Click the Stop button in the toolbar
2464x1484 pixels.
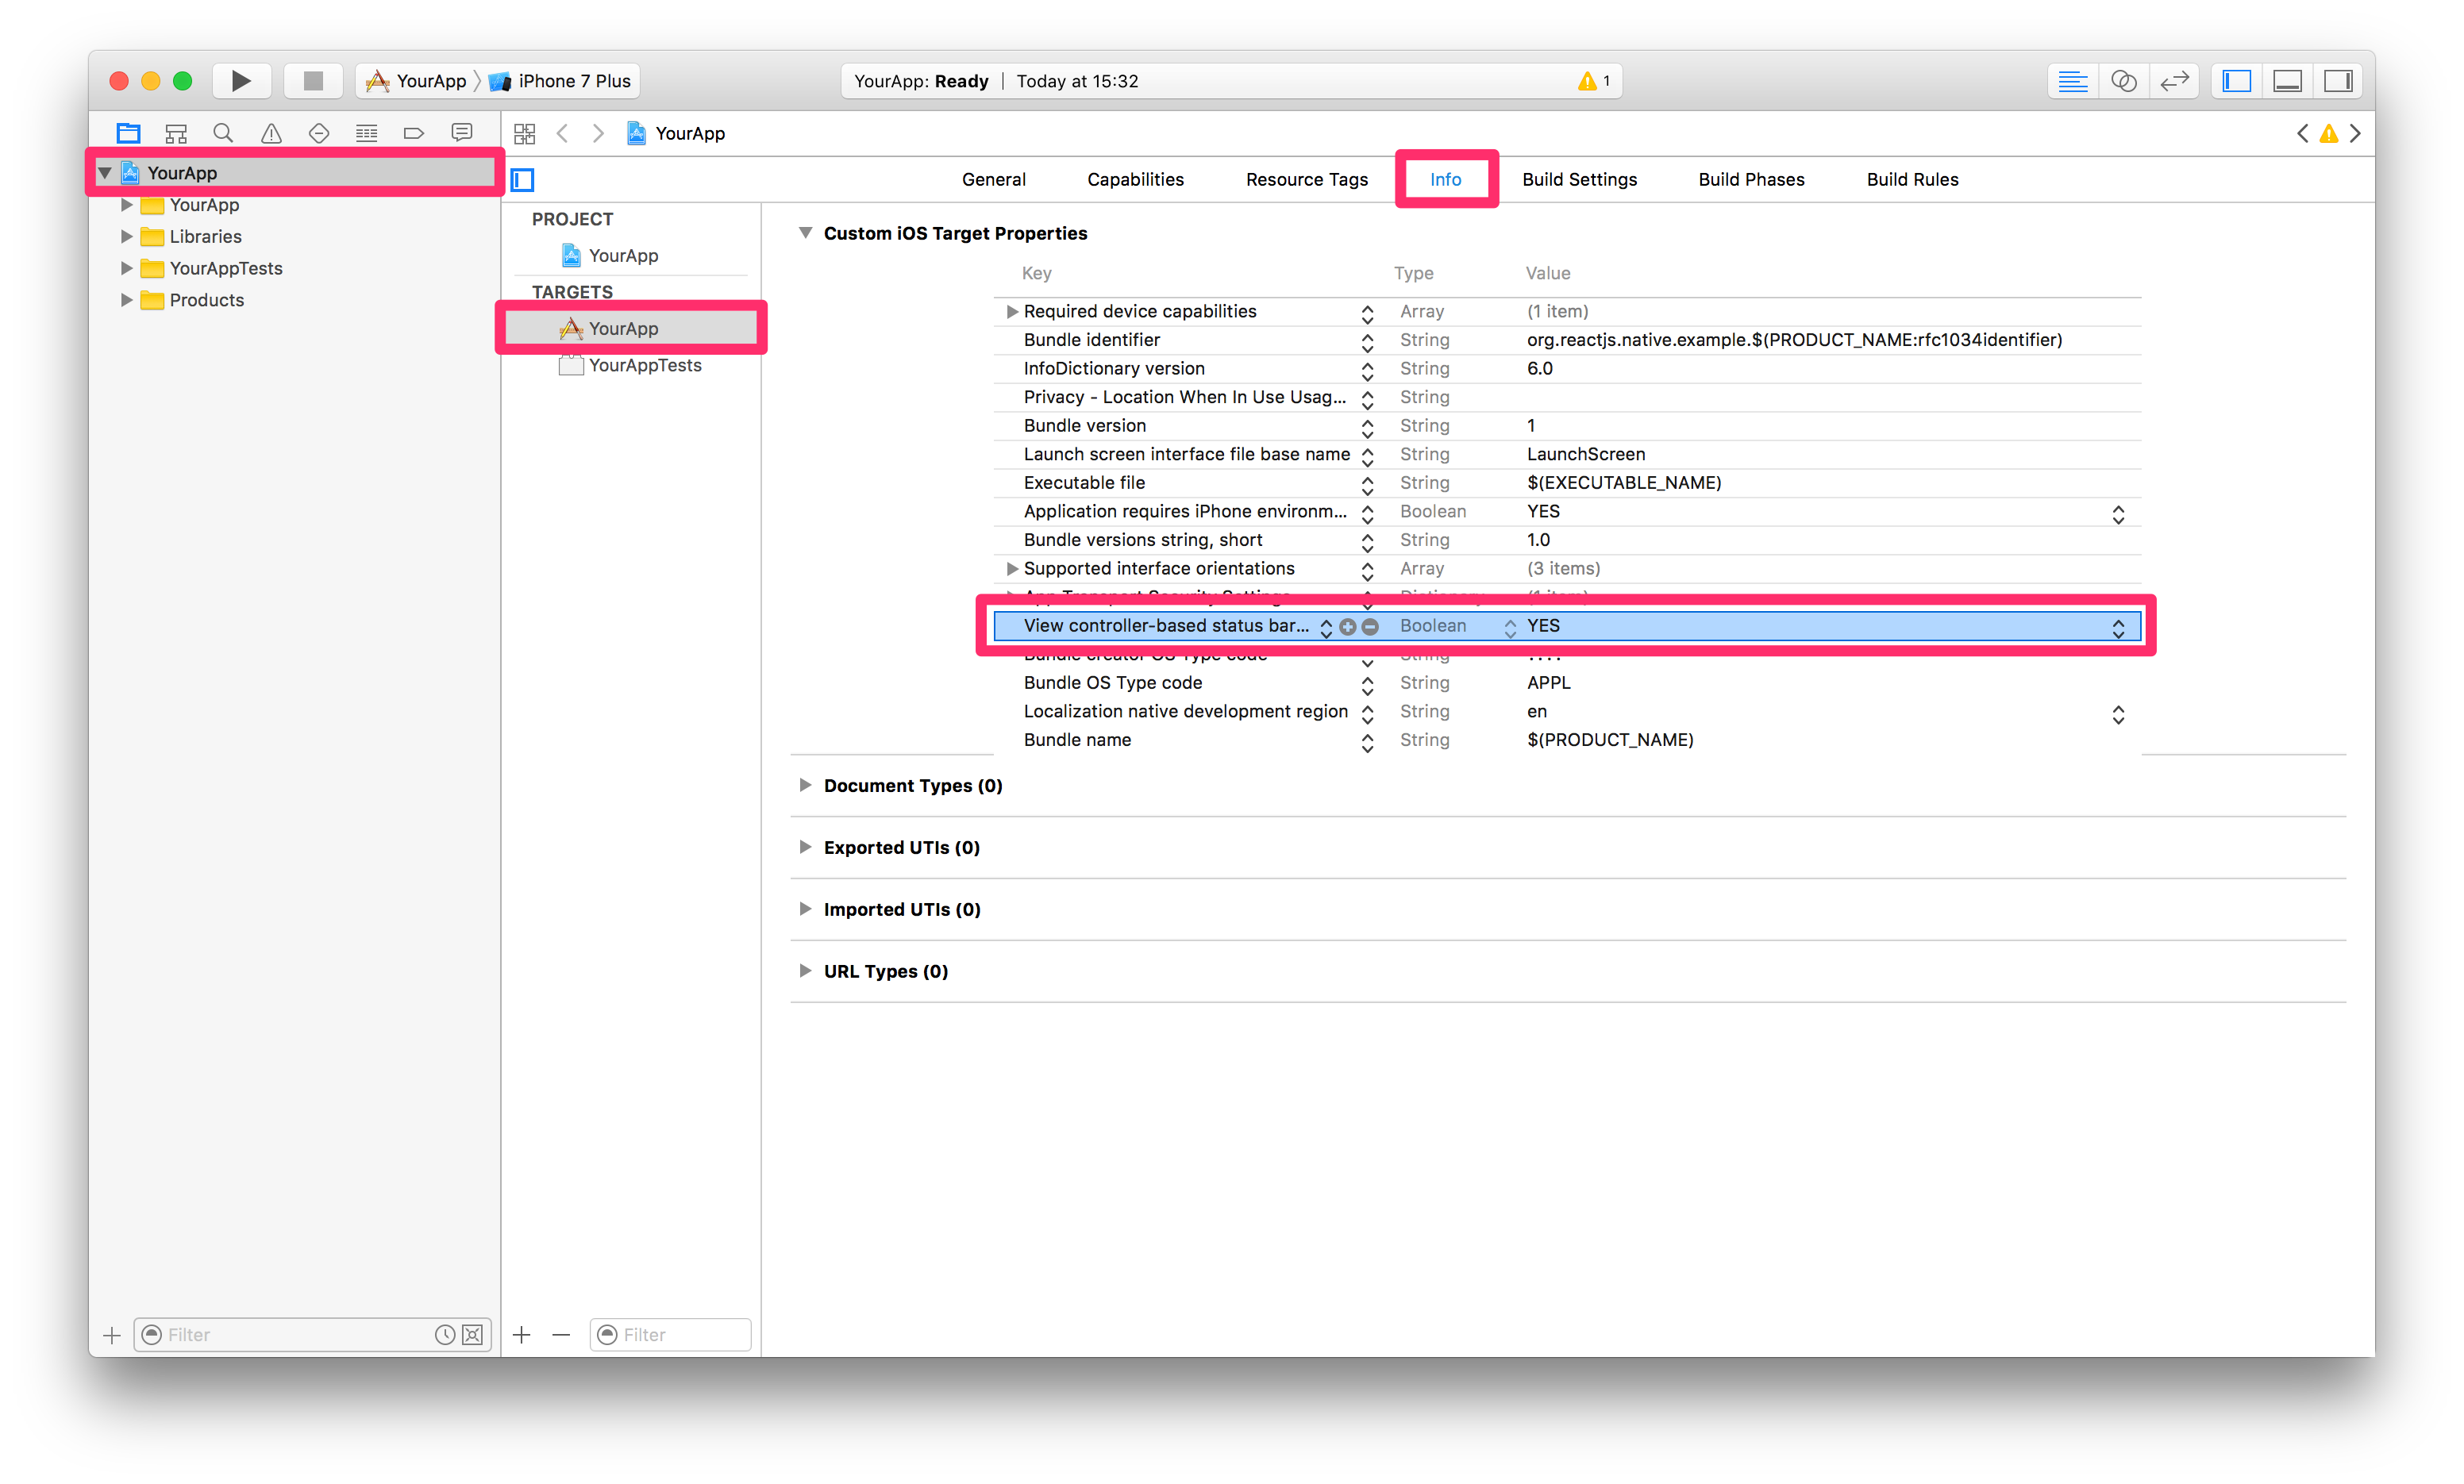(x=313, y=81)
